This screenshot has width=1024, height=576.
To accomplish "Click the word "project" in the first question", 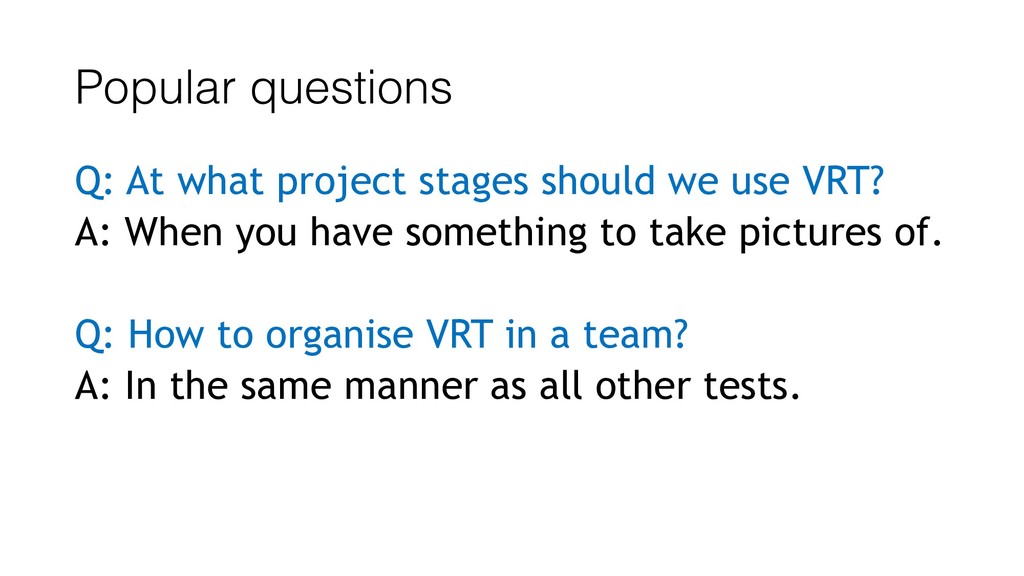I will tap(341, 183).
